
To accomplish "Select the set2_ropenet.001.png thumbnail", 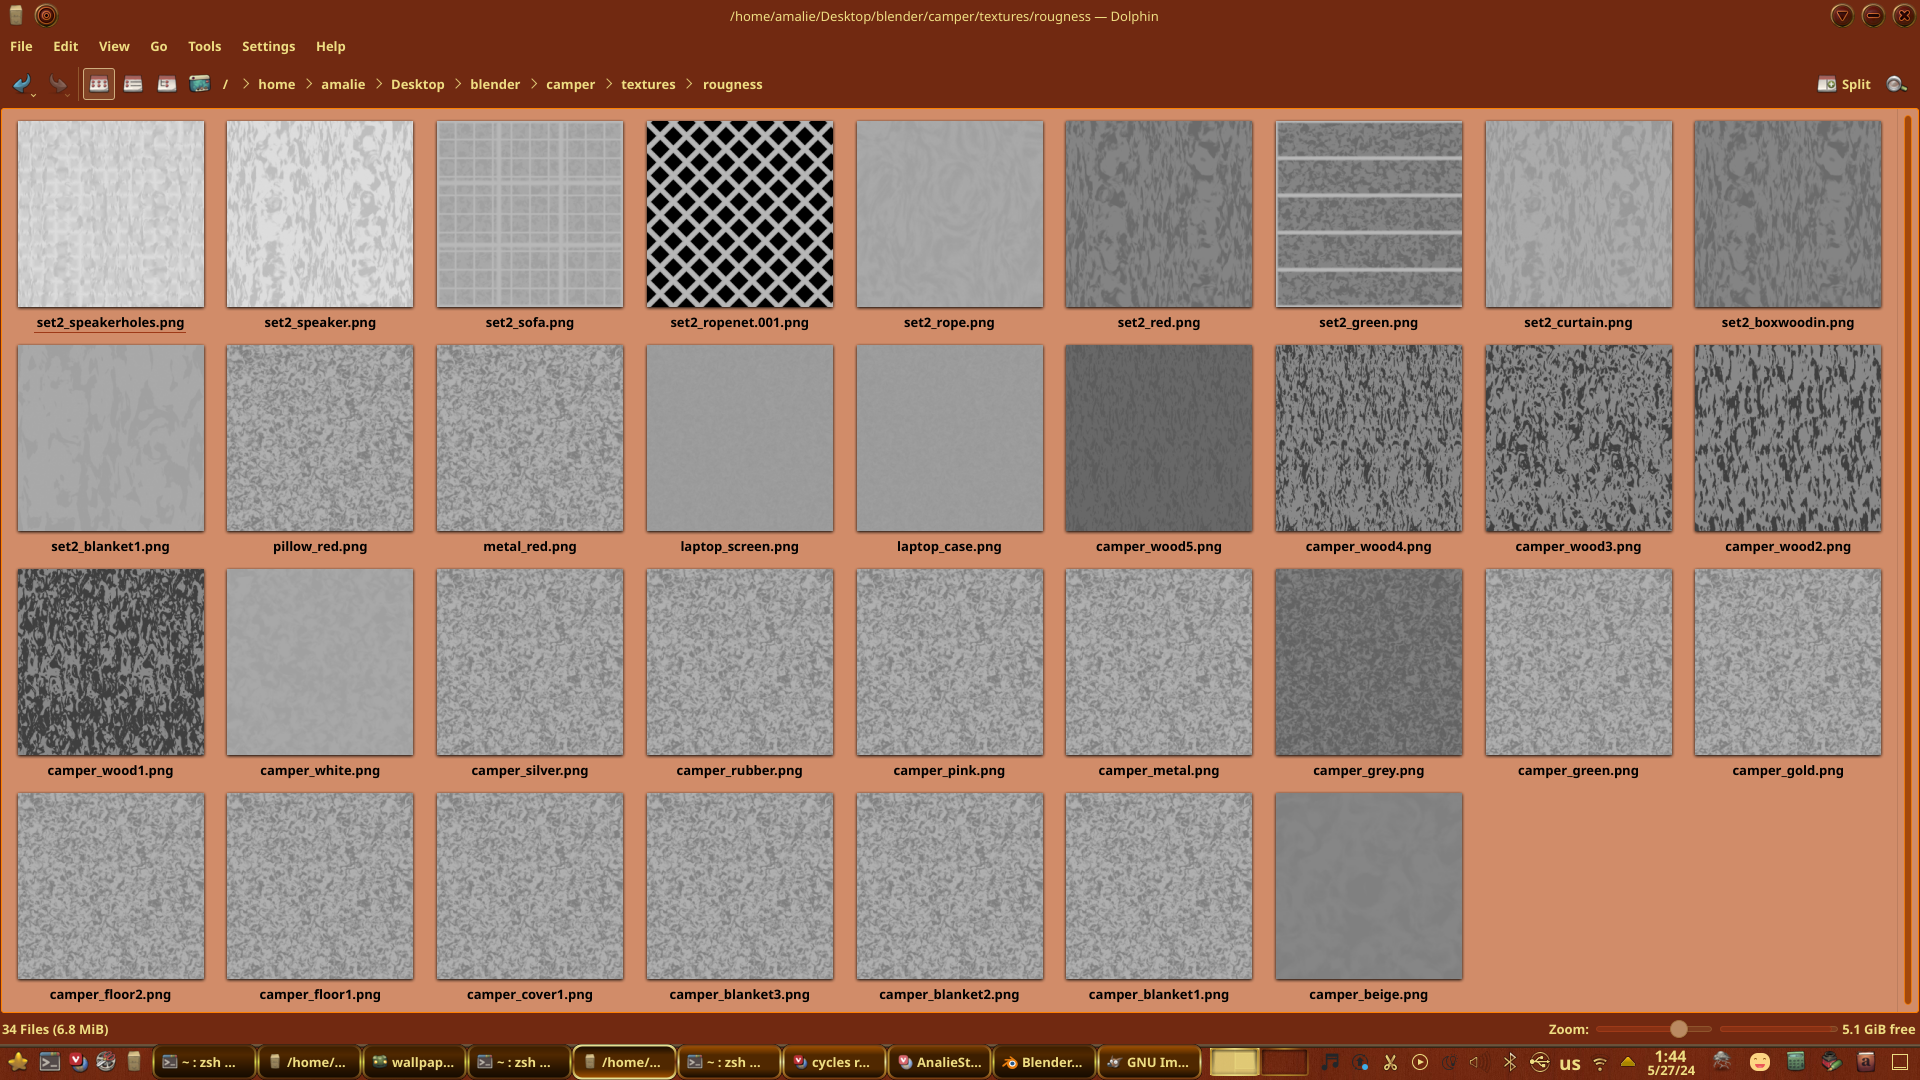I will 739,214.
